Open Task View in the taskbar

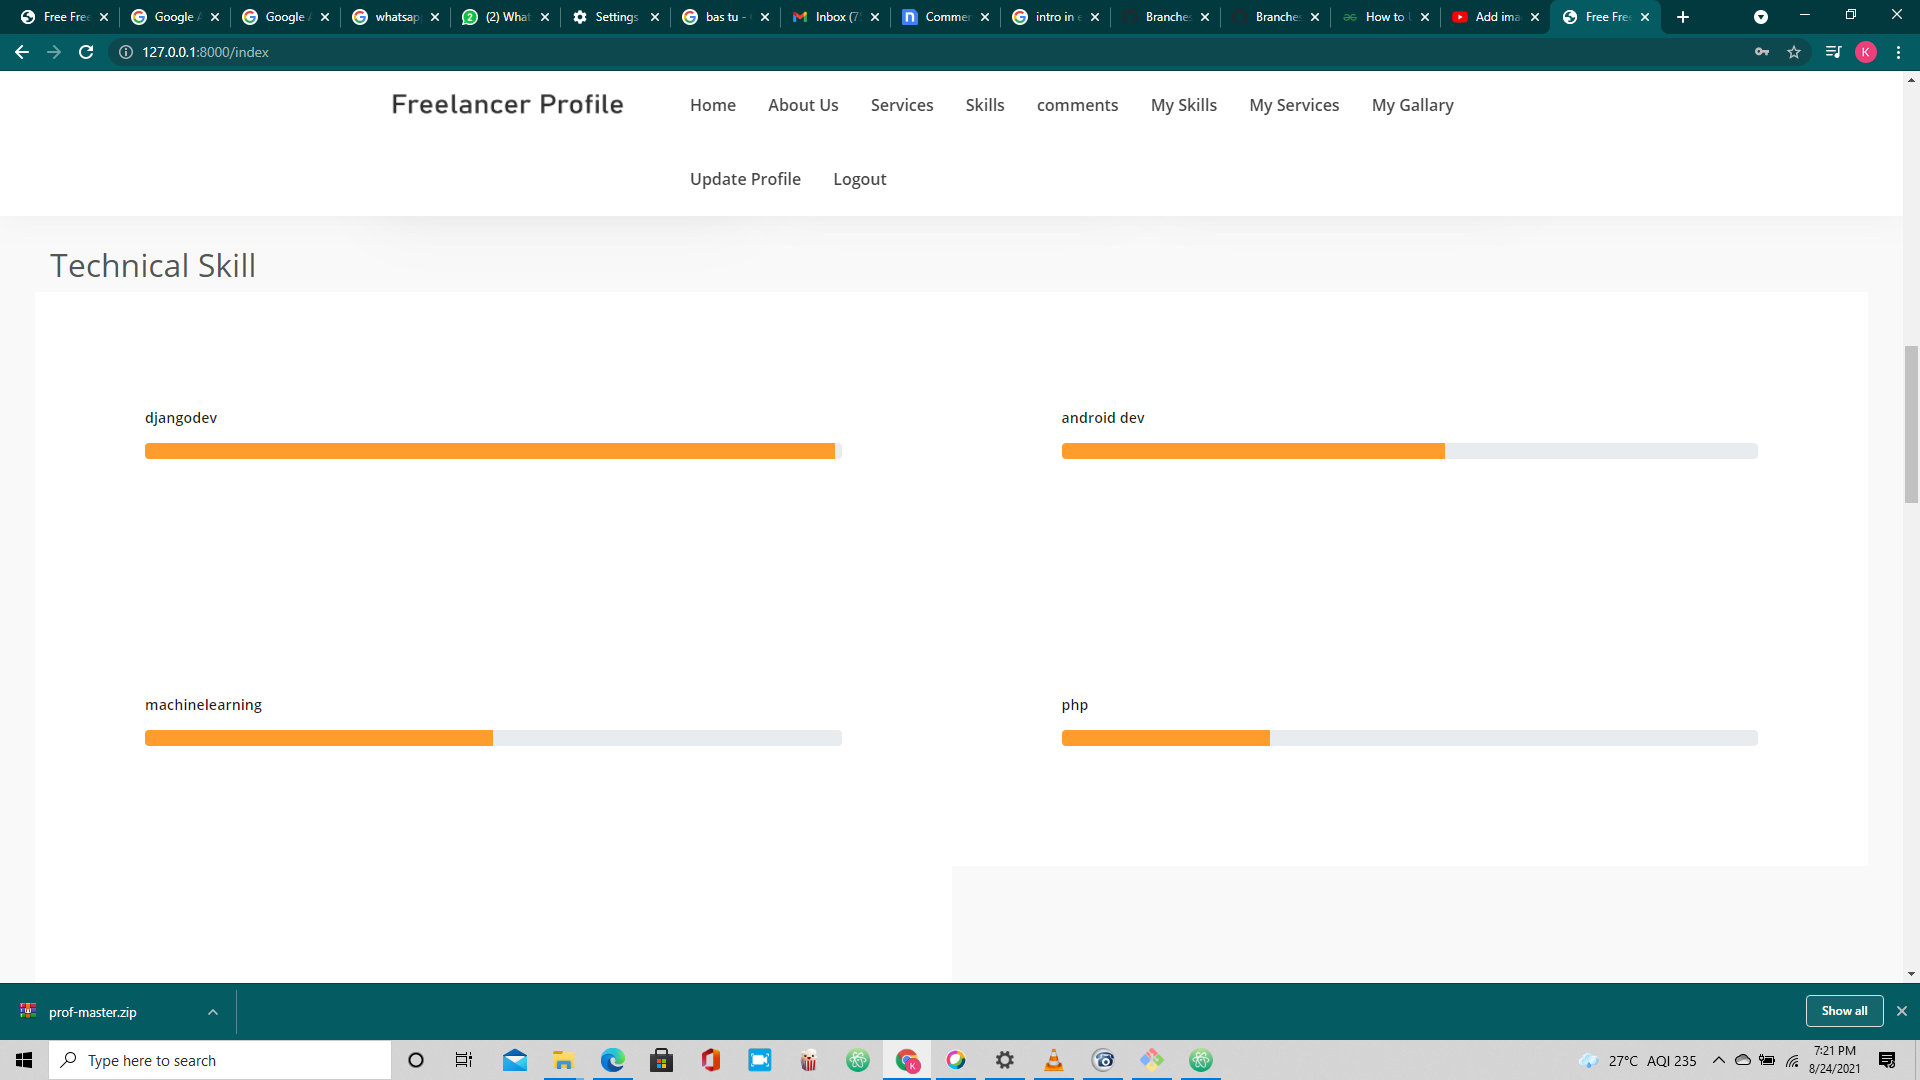pyautogui.click(x=464, y=1060)
